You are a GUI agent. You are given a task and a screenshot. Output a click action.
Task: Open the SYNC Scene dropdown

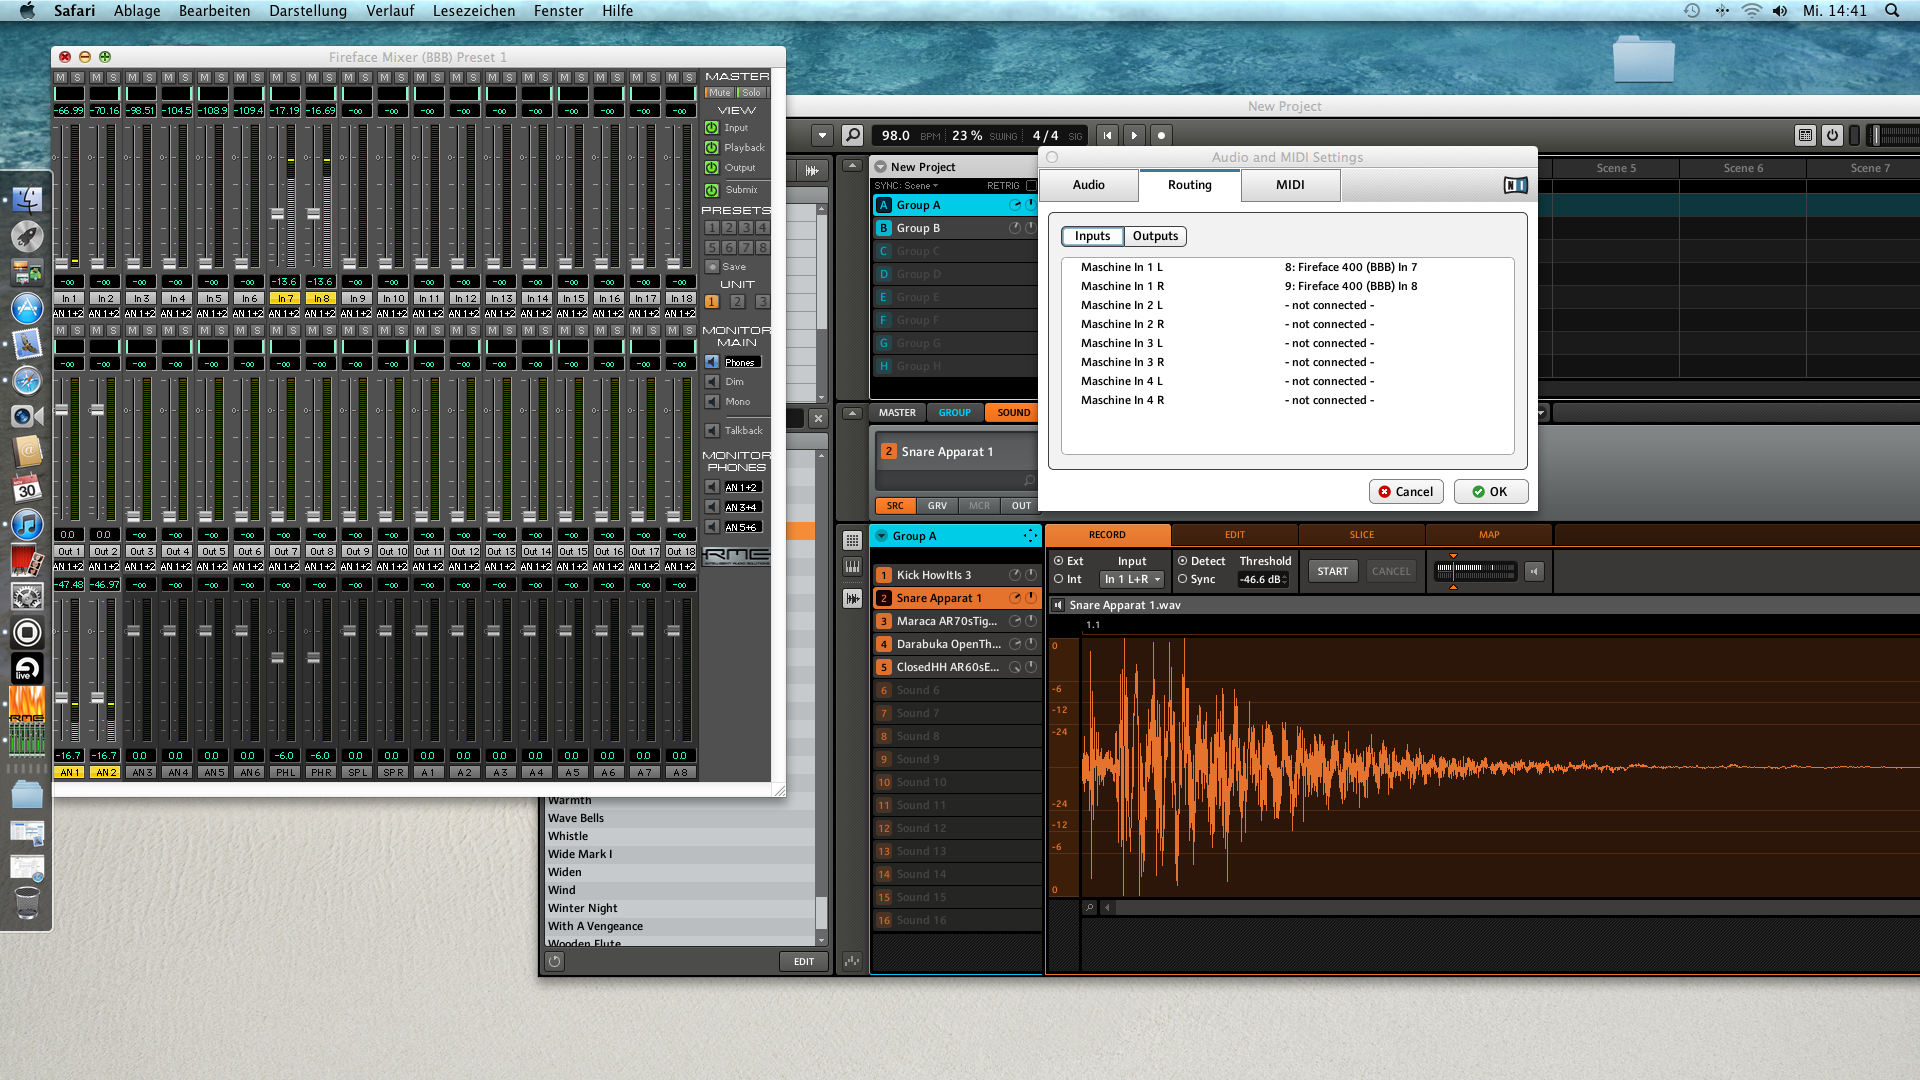tap(906, 186)
